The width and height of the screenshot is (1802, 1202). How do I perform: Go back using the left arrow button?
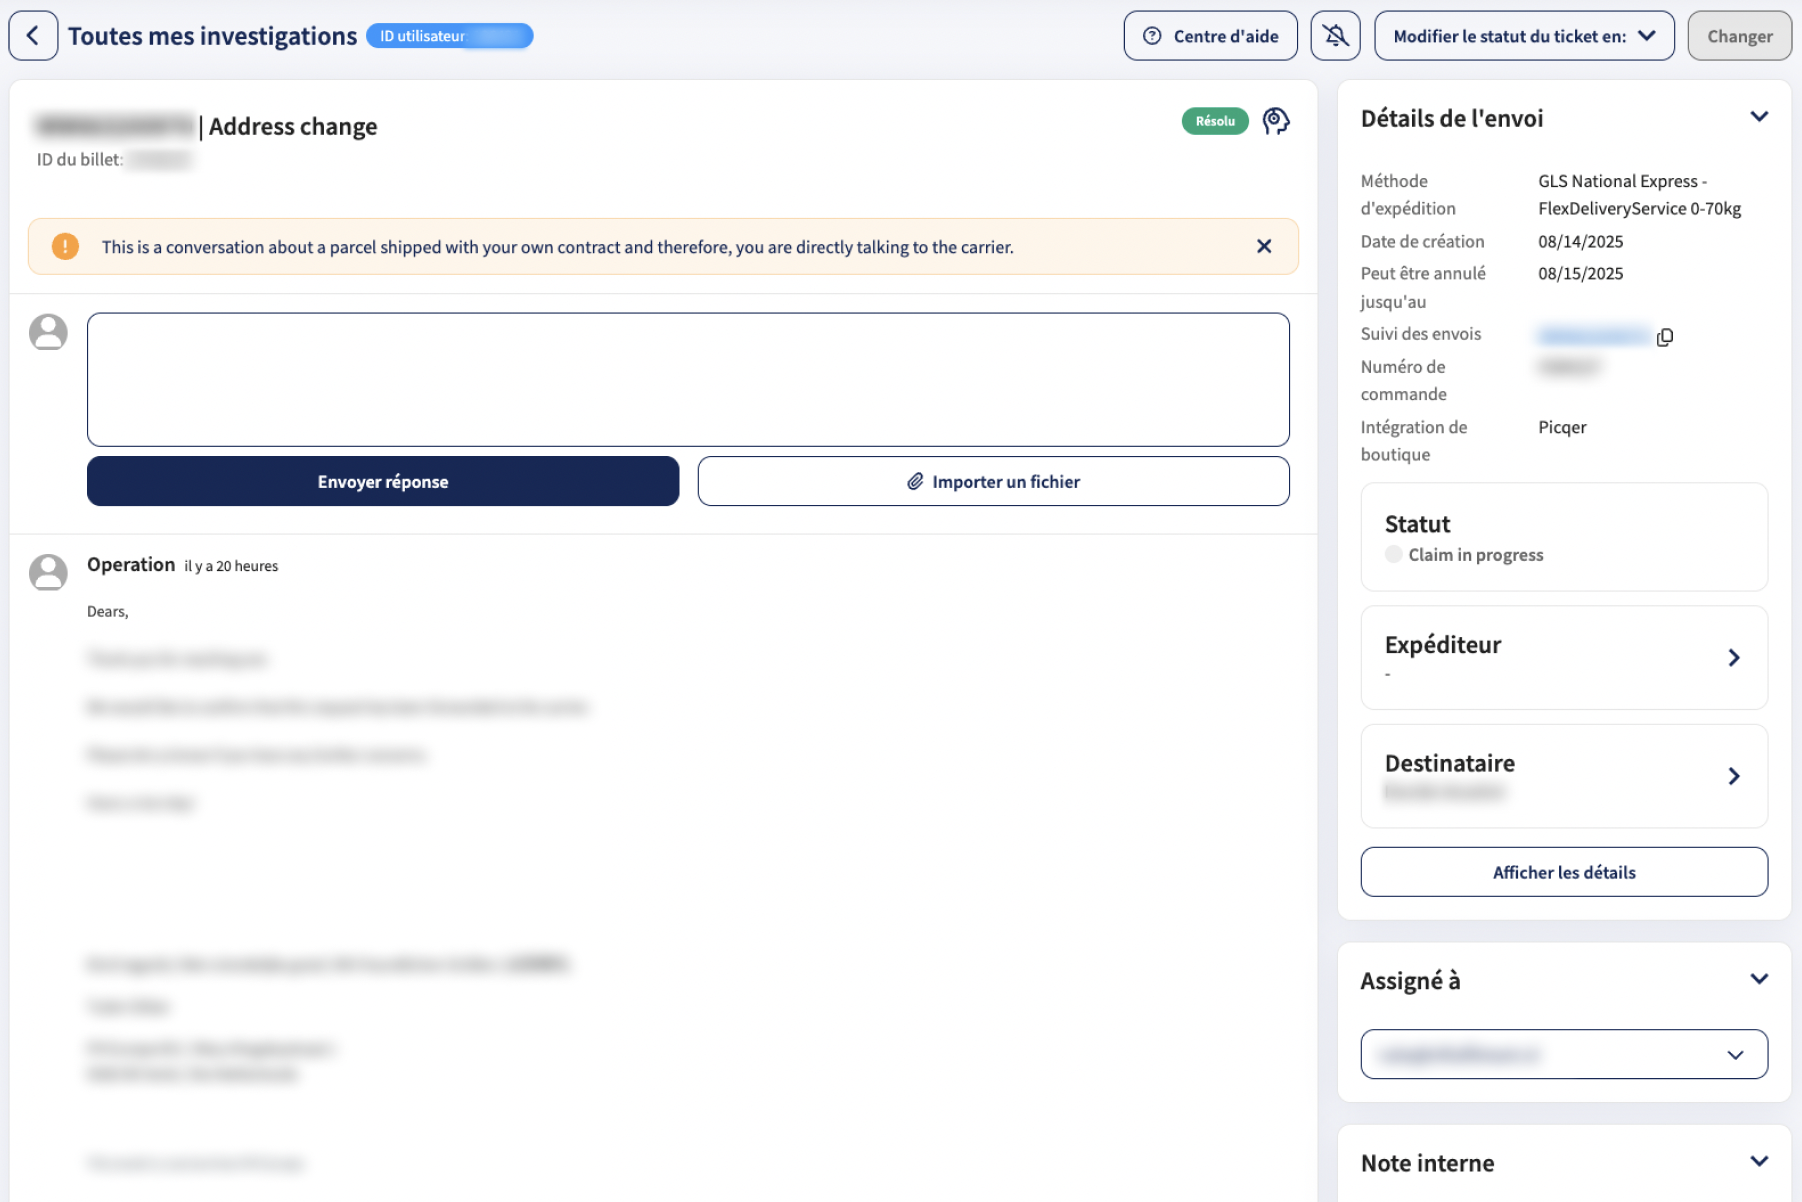coord(33,36)
